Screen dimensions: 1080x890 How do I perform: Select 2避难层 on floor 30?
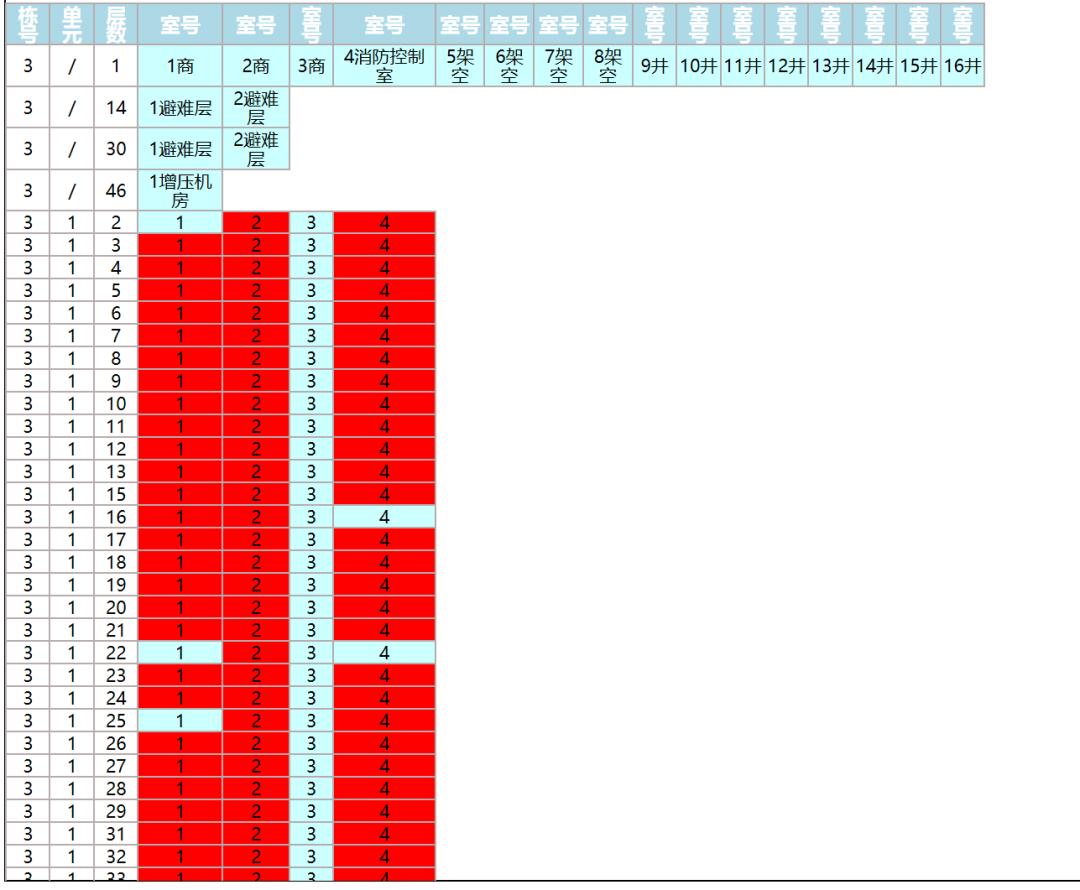coord(256,149)
